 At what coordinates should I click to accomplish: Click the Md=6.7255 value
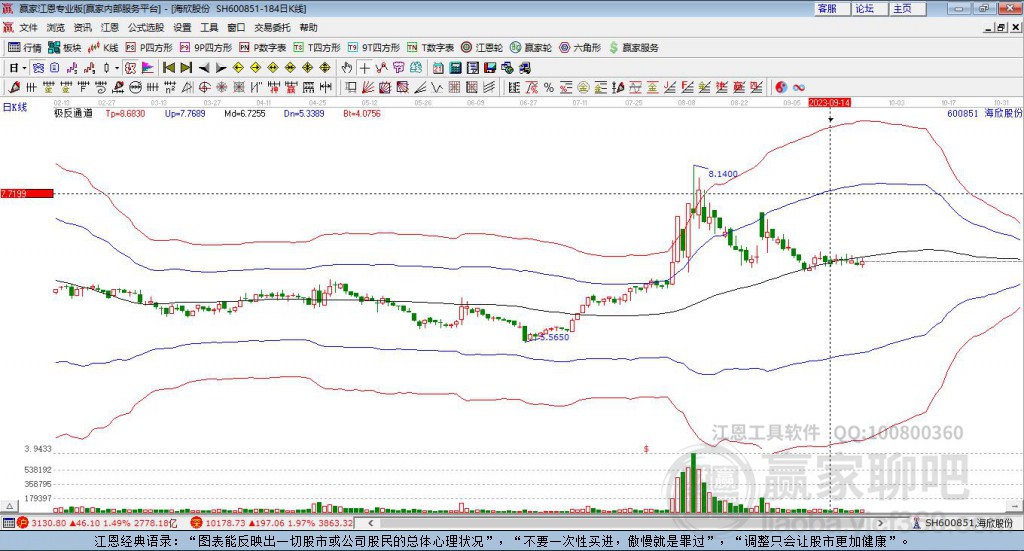(245, 114)
